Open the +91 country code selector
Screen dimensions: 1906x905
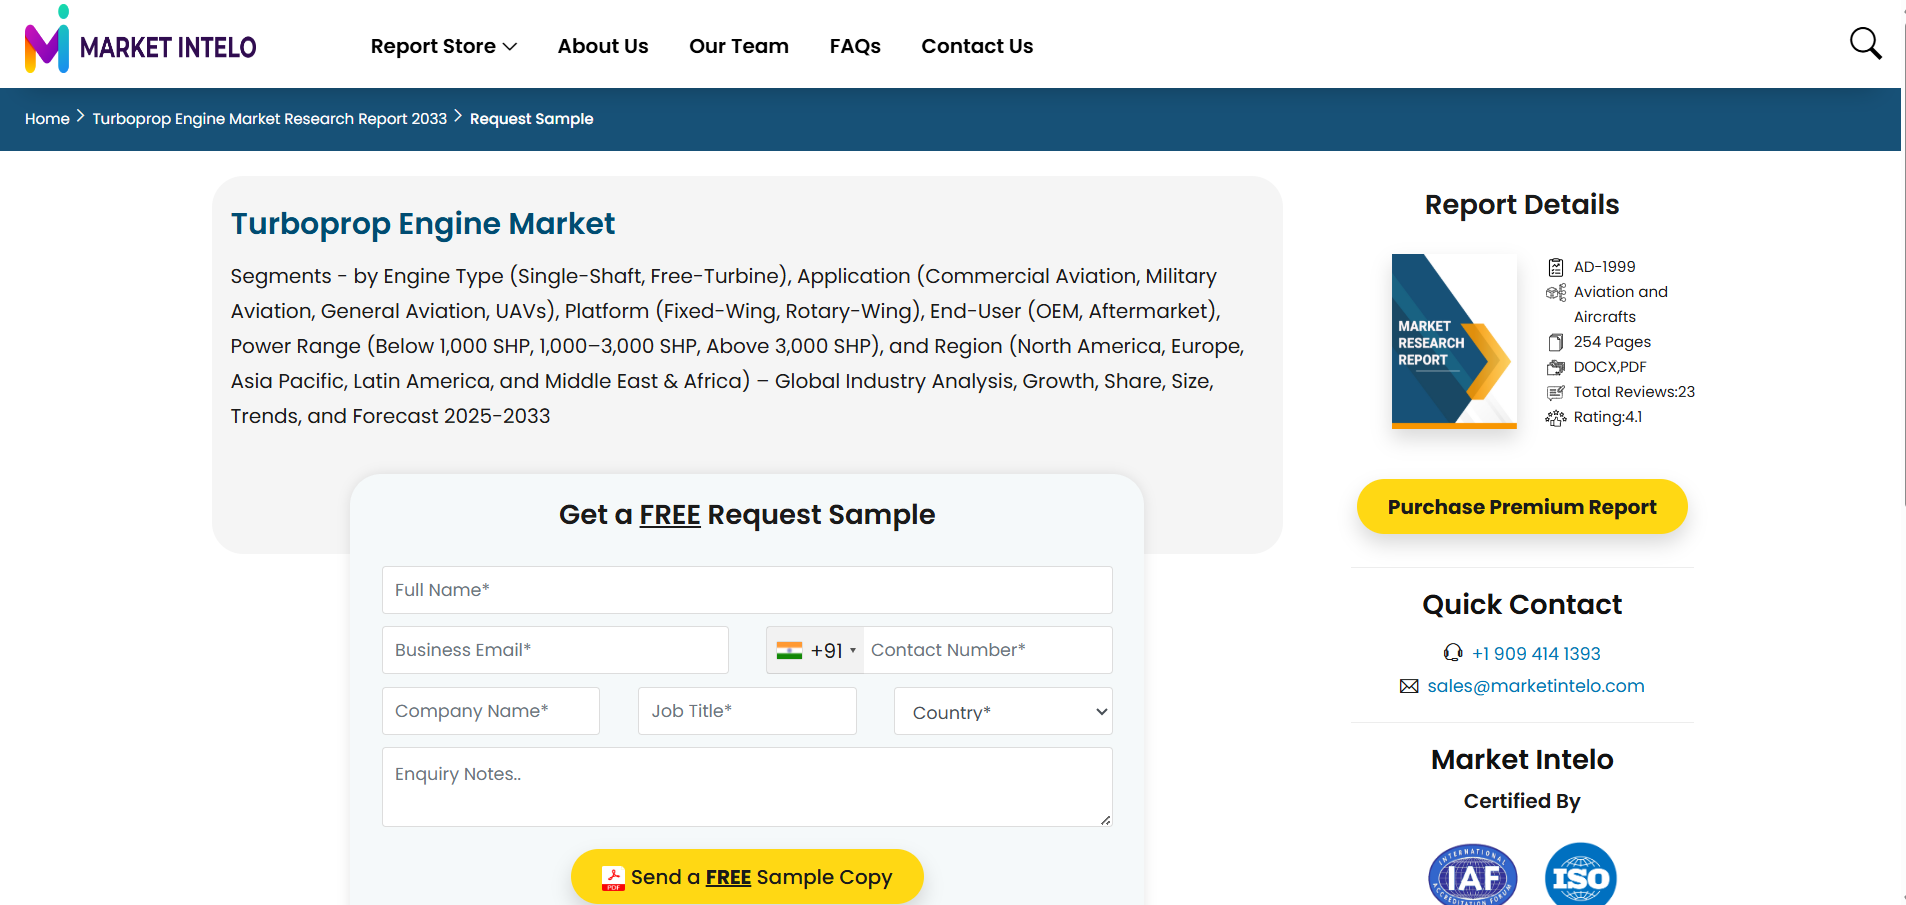(816, 650)
